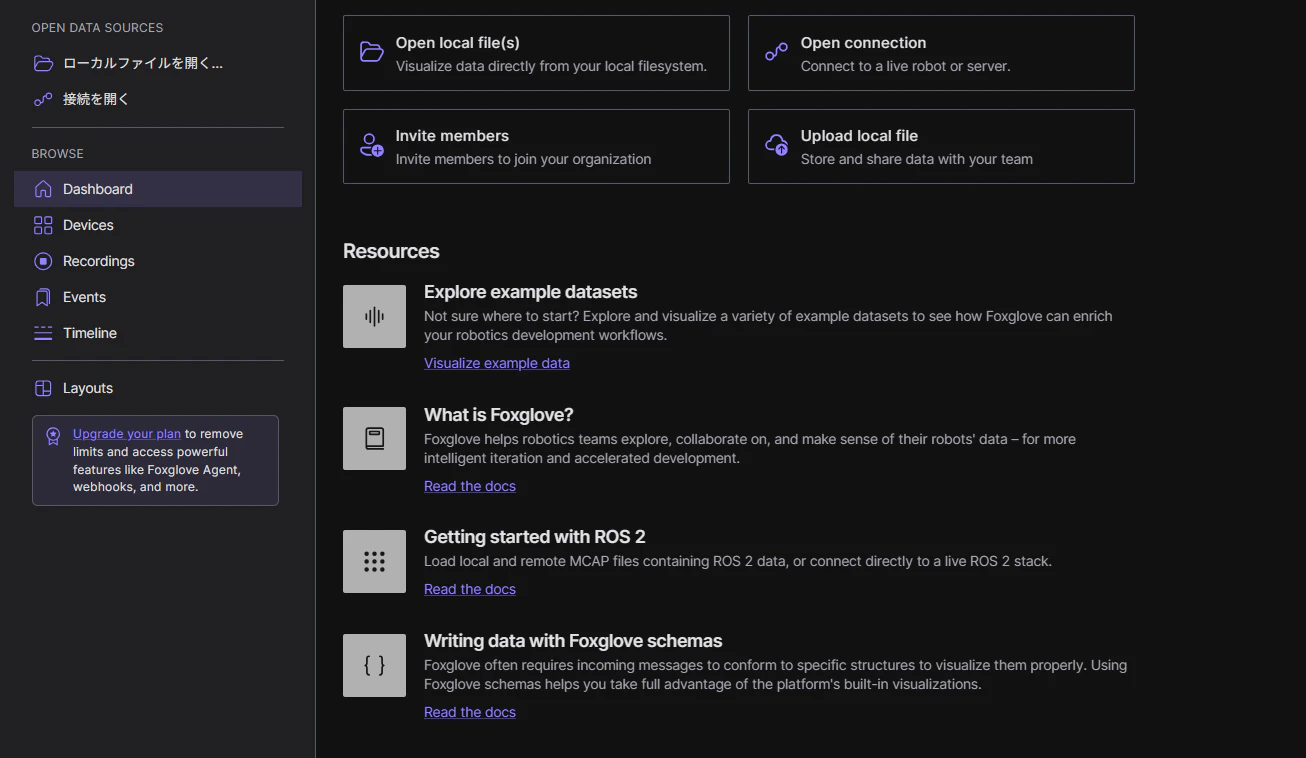Open Read the docs under Getting started with ROS 2
The width and height of the screenshot is (1306, 758).
coord(470,589)
